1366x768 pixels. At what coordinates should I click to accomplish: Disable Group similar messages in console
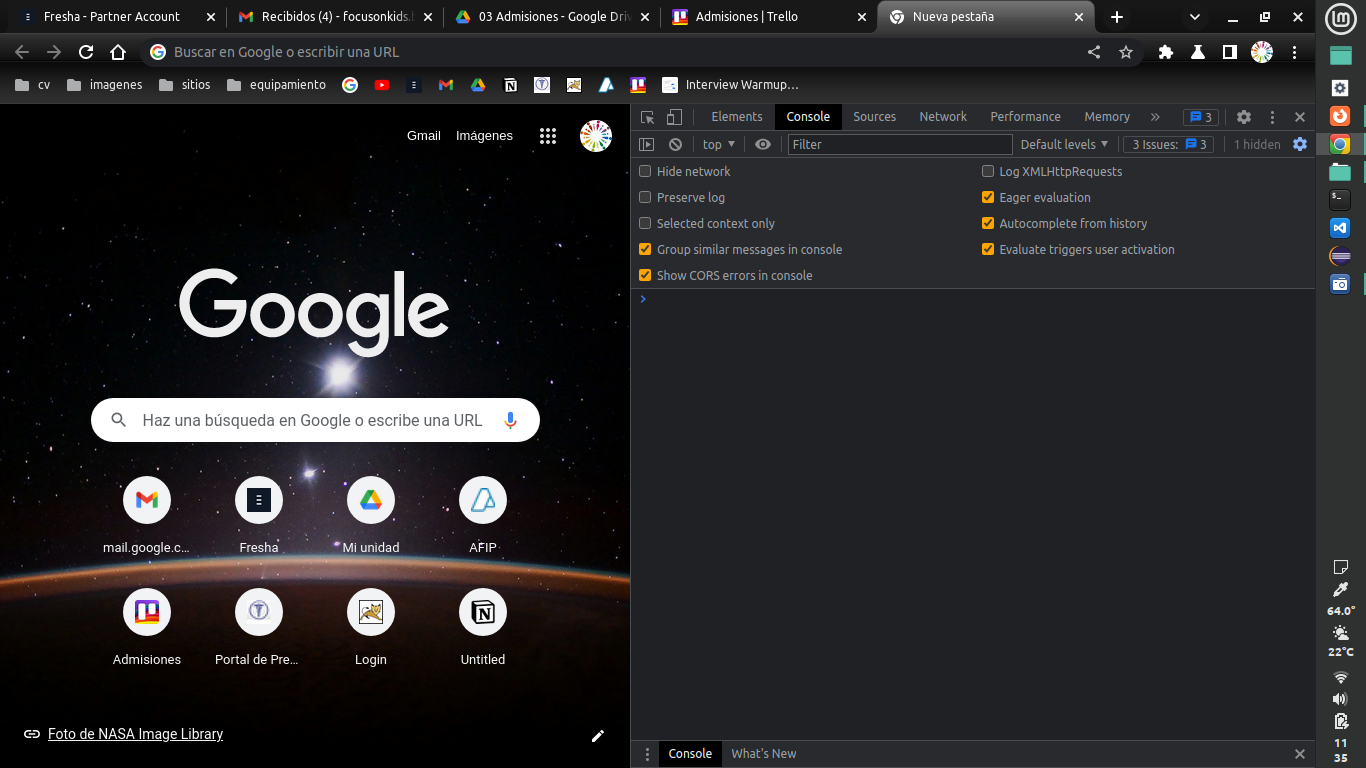coord(645,249)
